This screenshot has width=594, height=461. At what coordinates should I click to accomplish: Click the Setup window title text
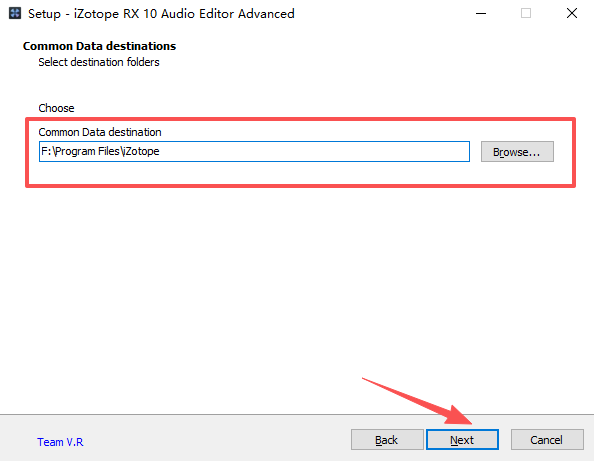click(161, 14)
